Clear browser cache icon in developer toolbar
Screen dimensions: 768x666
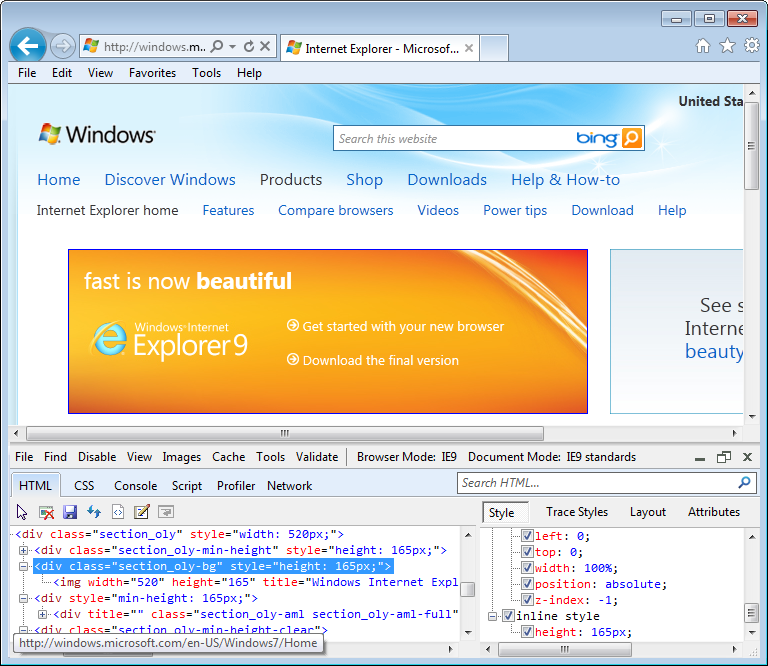(46, 512)
